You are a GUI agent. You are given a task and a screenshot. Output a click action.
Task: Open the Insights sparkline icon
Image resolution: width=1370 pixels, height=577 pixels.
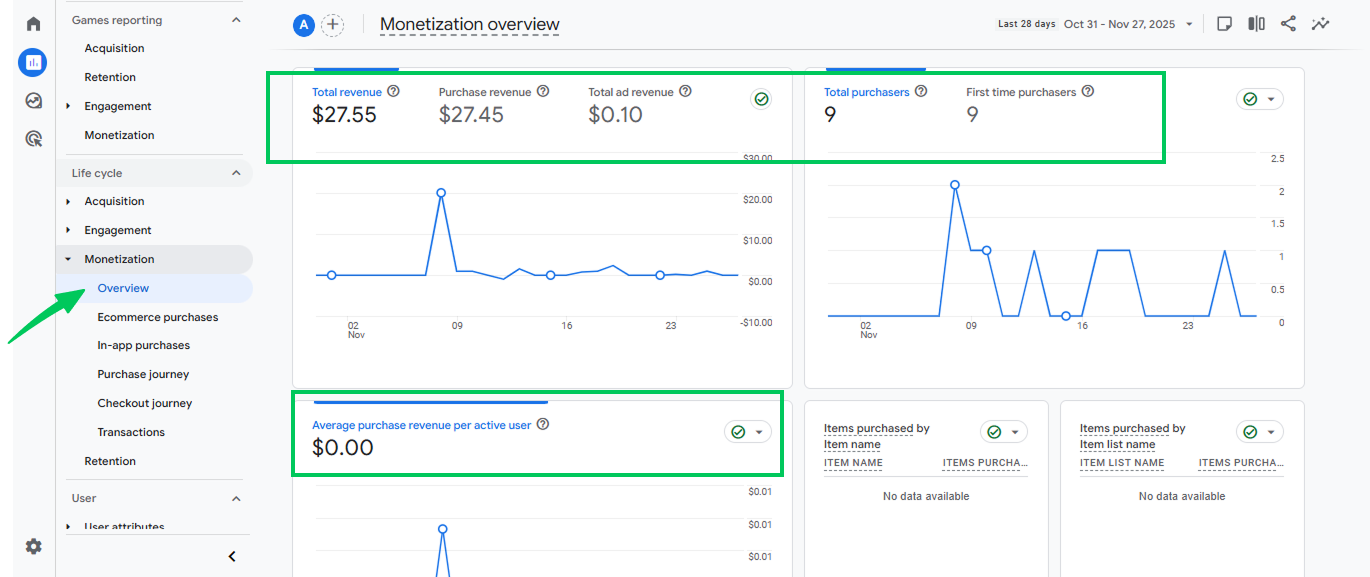click(x=1321, y=24)
